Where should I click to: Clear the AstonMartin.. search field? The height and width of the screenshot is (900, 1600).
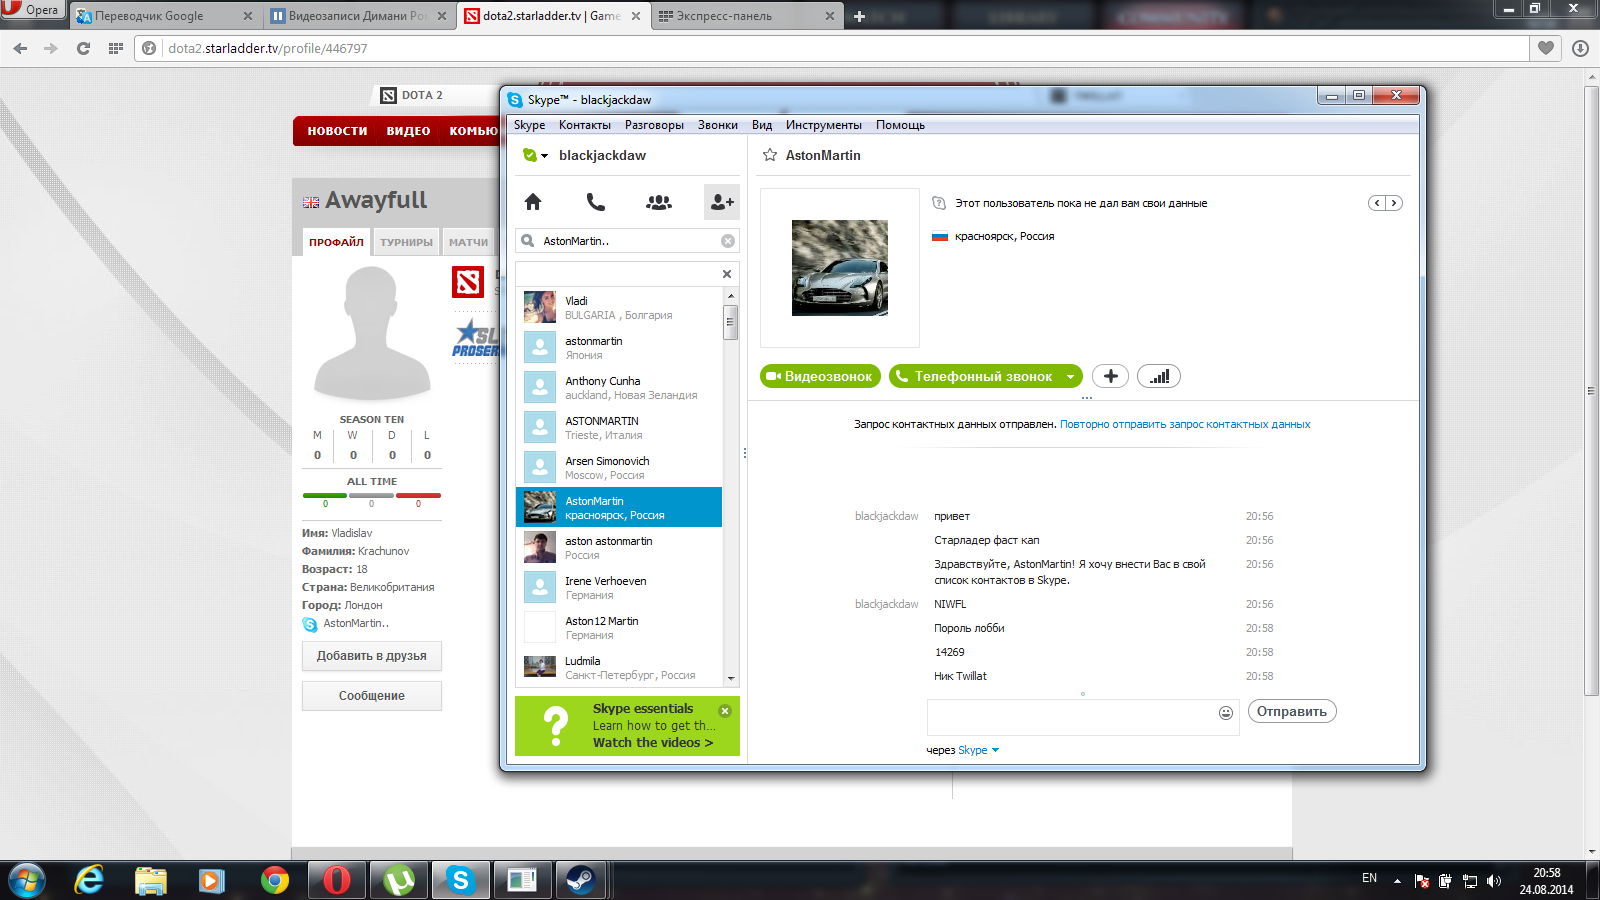click(728, 241)
